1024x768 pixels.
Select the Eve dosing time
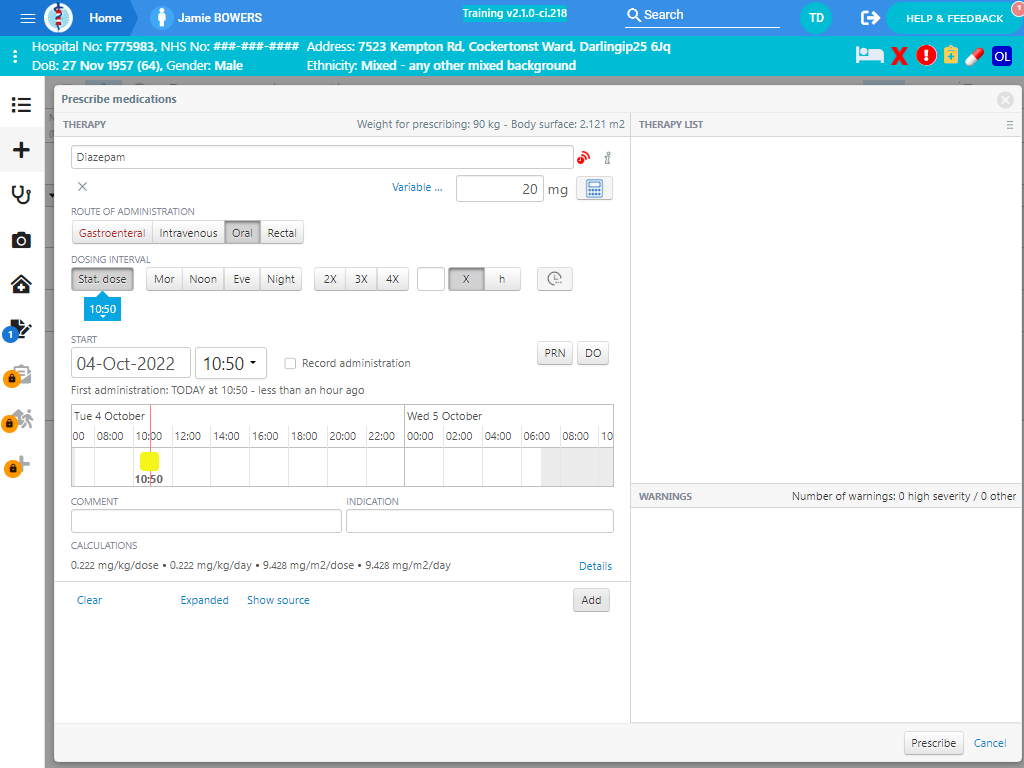pos(242,279)
